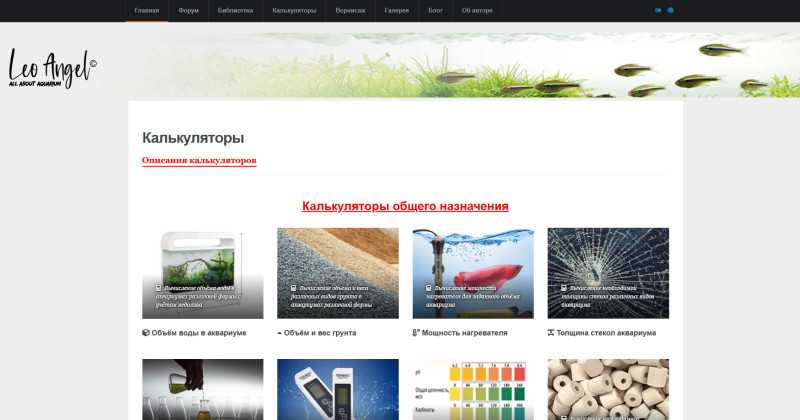The width and height of the screenshot is (800, 420).
Task: Open the Главная menu item
Action: click(x=147, y=10)
